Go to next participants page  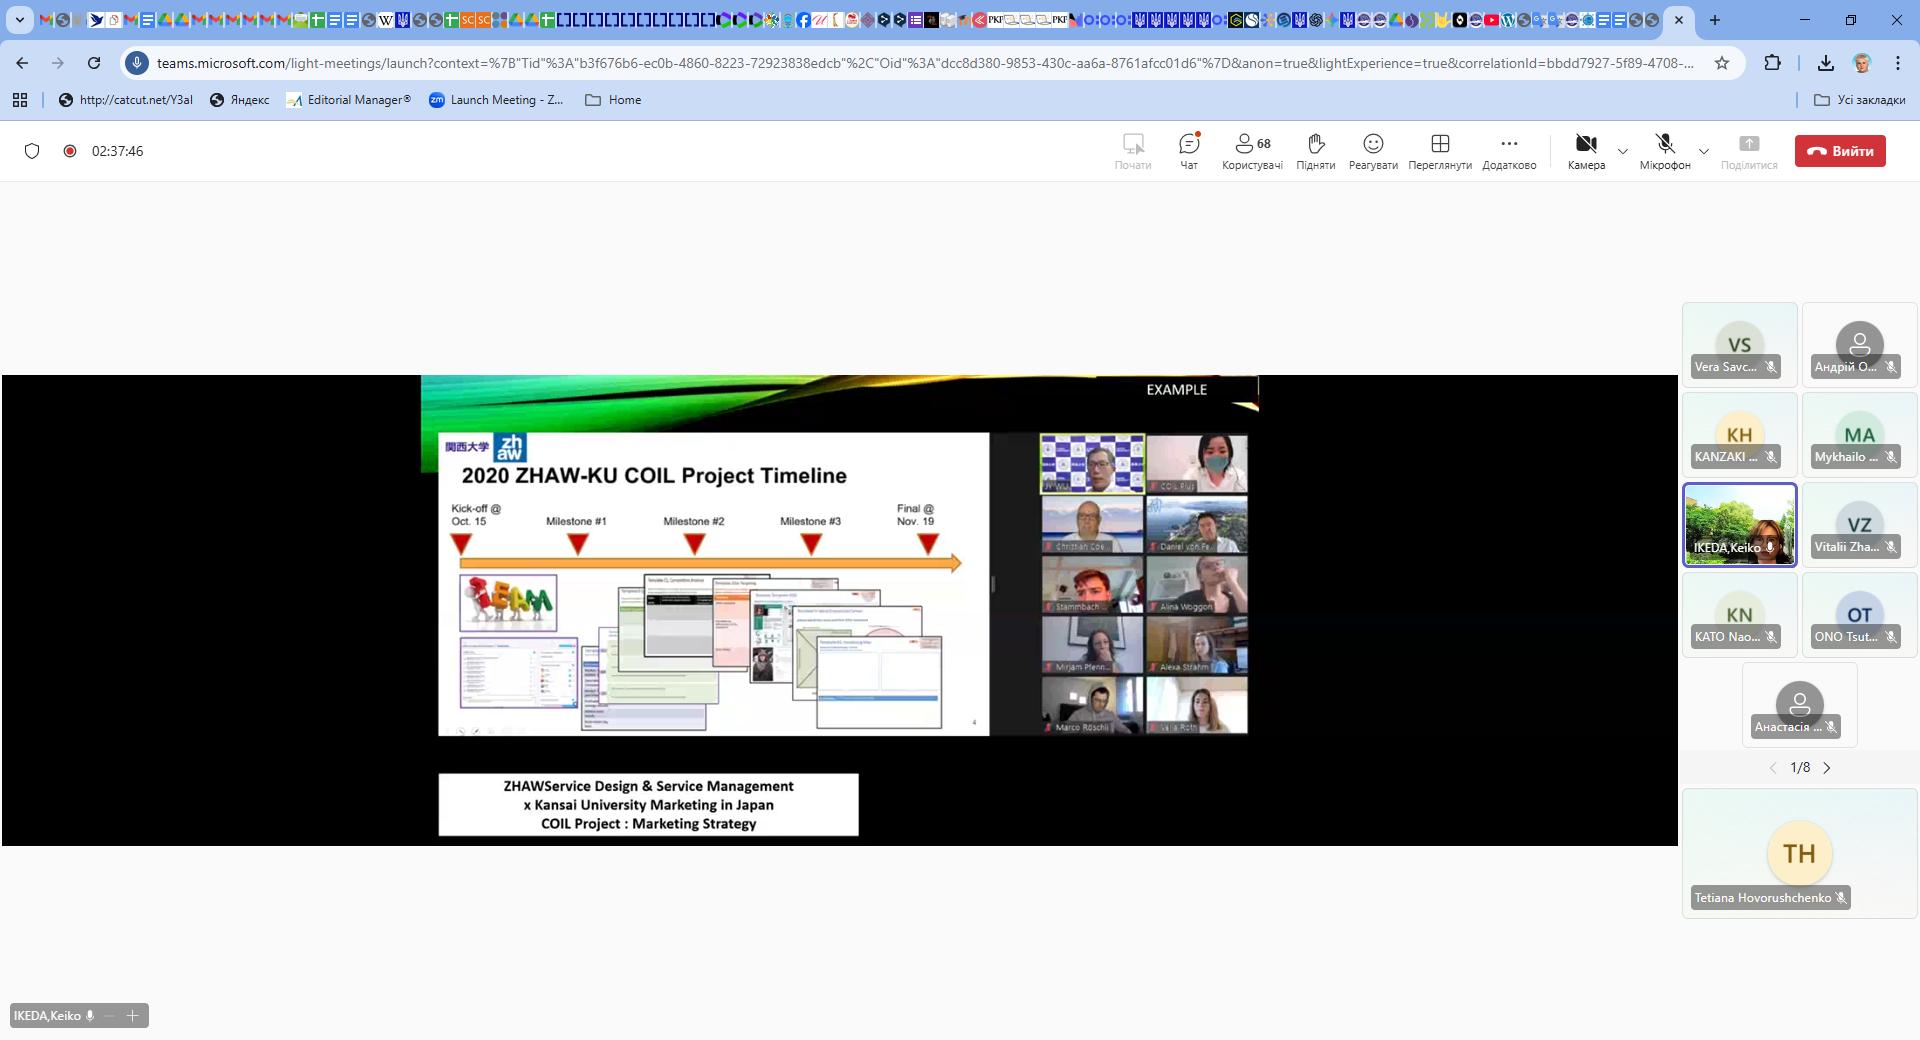click(1827, 768)
